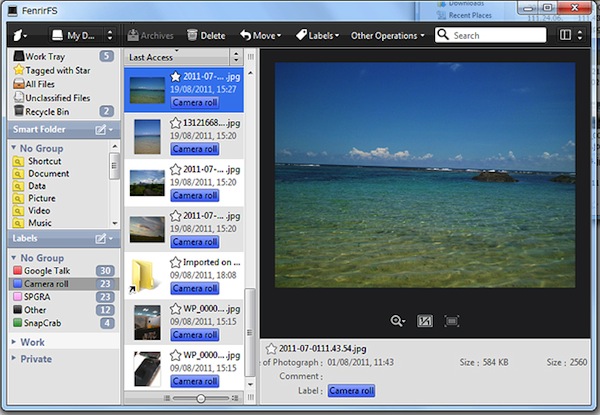Open the Other Operations menu
The image size is (600, 415).
[388, 36]
